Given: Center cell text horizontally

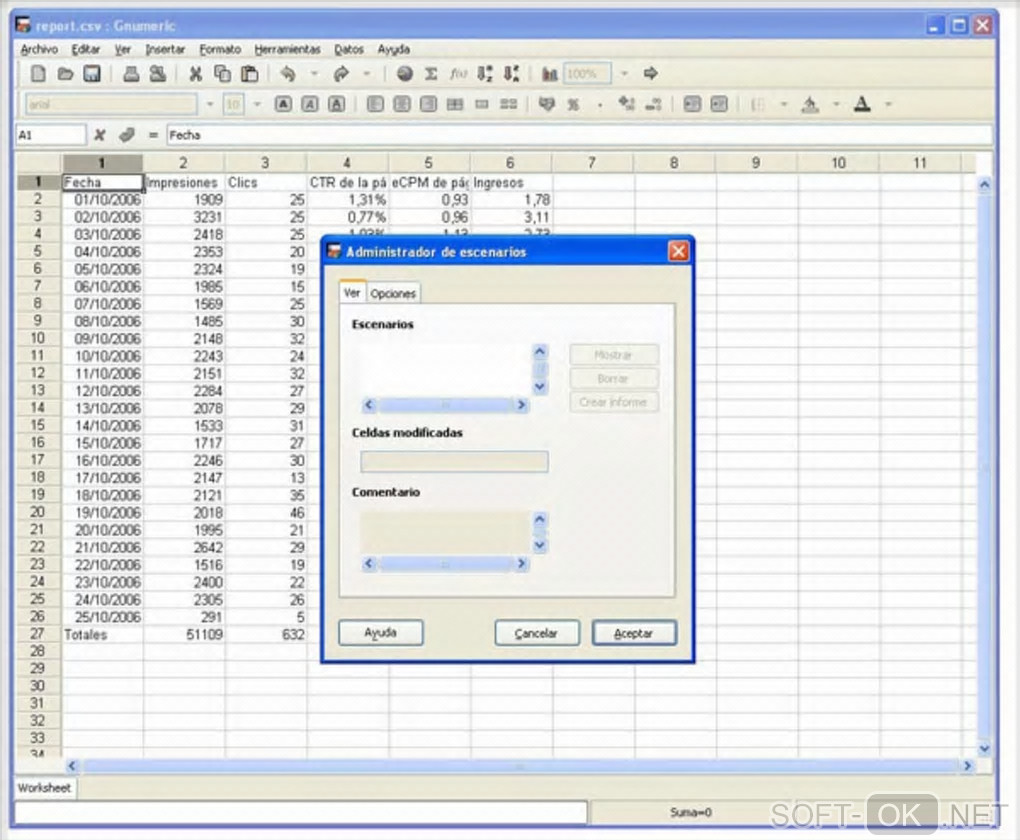Looking at the screenshot, I should tap(402, 104).
